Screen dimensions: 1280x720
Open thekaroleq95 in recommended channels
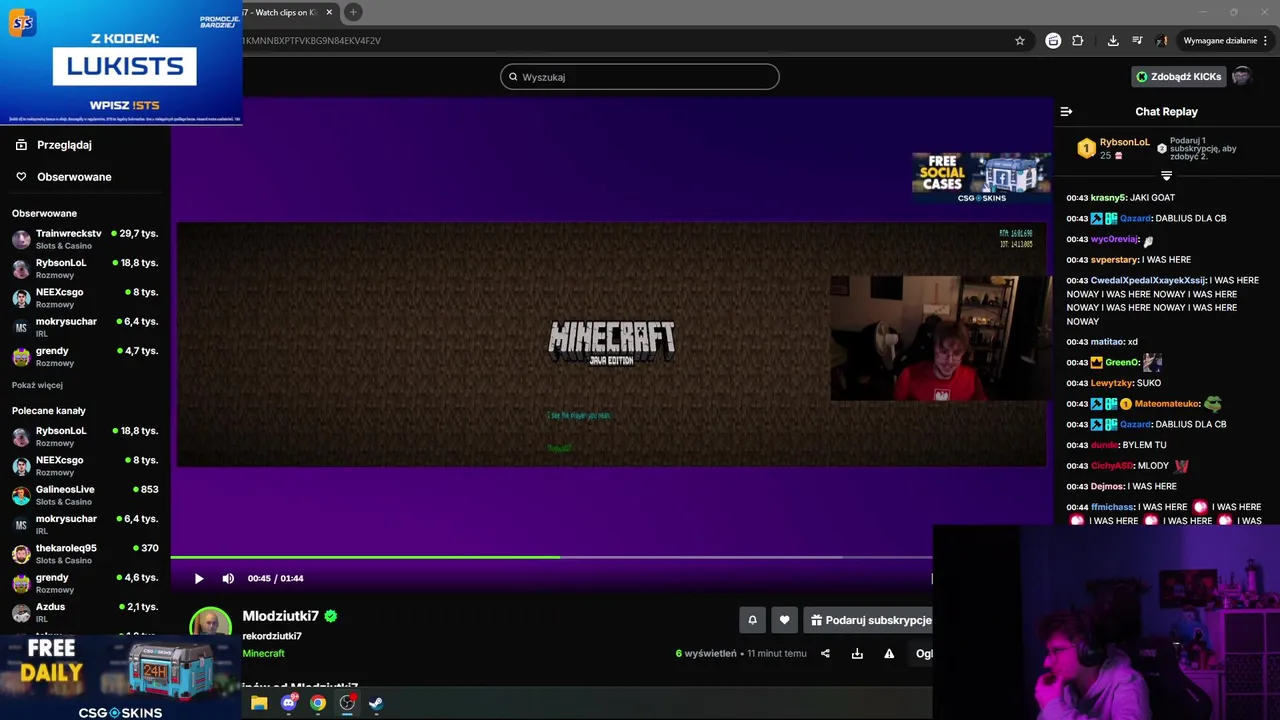pyautogui.click(x=85, y=554)
